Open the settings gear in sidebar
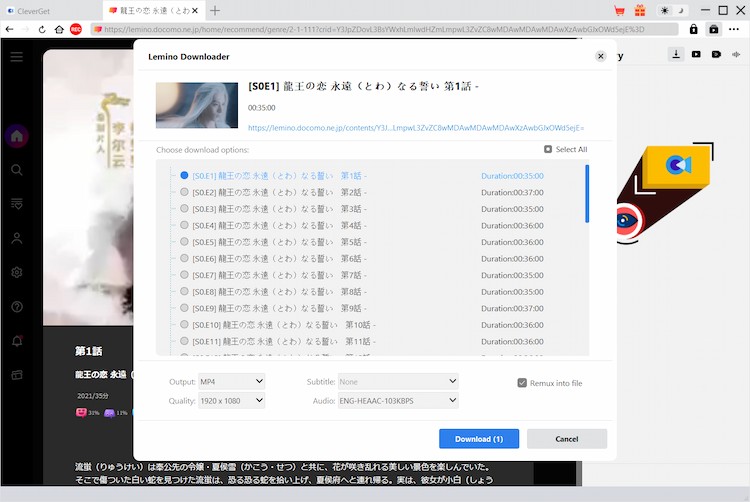Viewport: 750px width, 502px height. point(17,272)
